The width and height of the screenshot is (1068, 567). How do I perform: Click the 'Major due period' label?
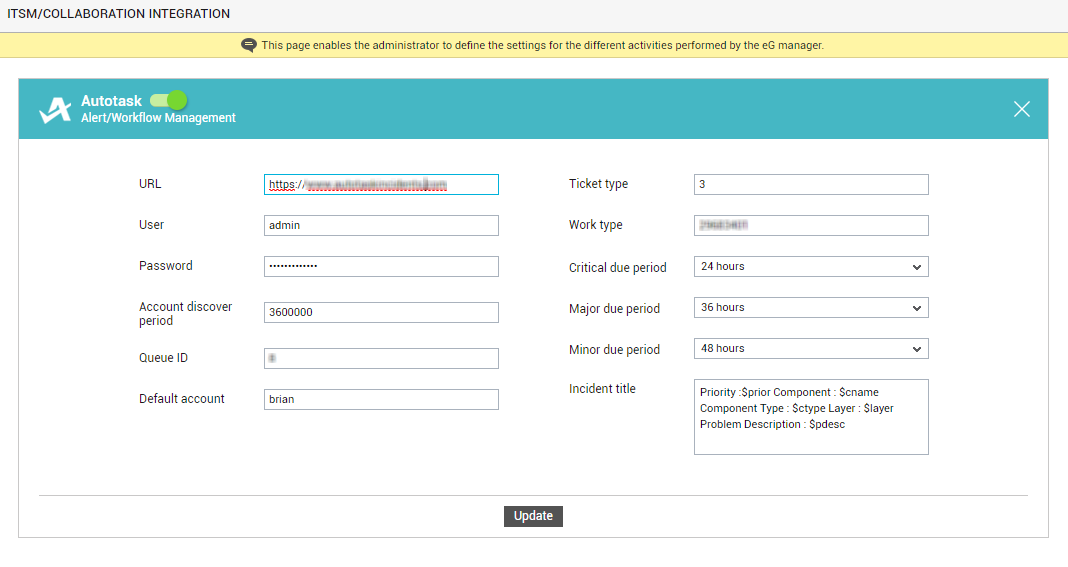pos(614,309)
